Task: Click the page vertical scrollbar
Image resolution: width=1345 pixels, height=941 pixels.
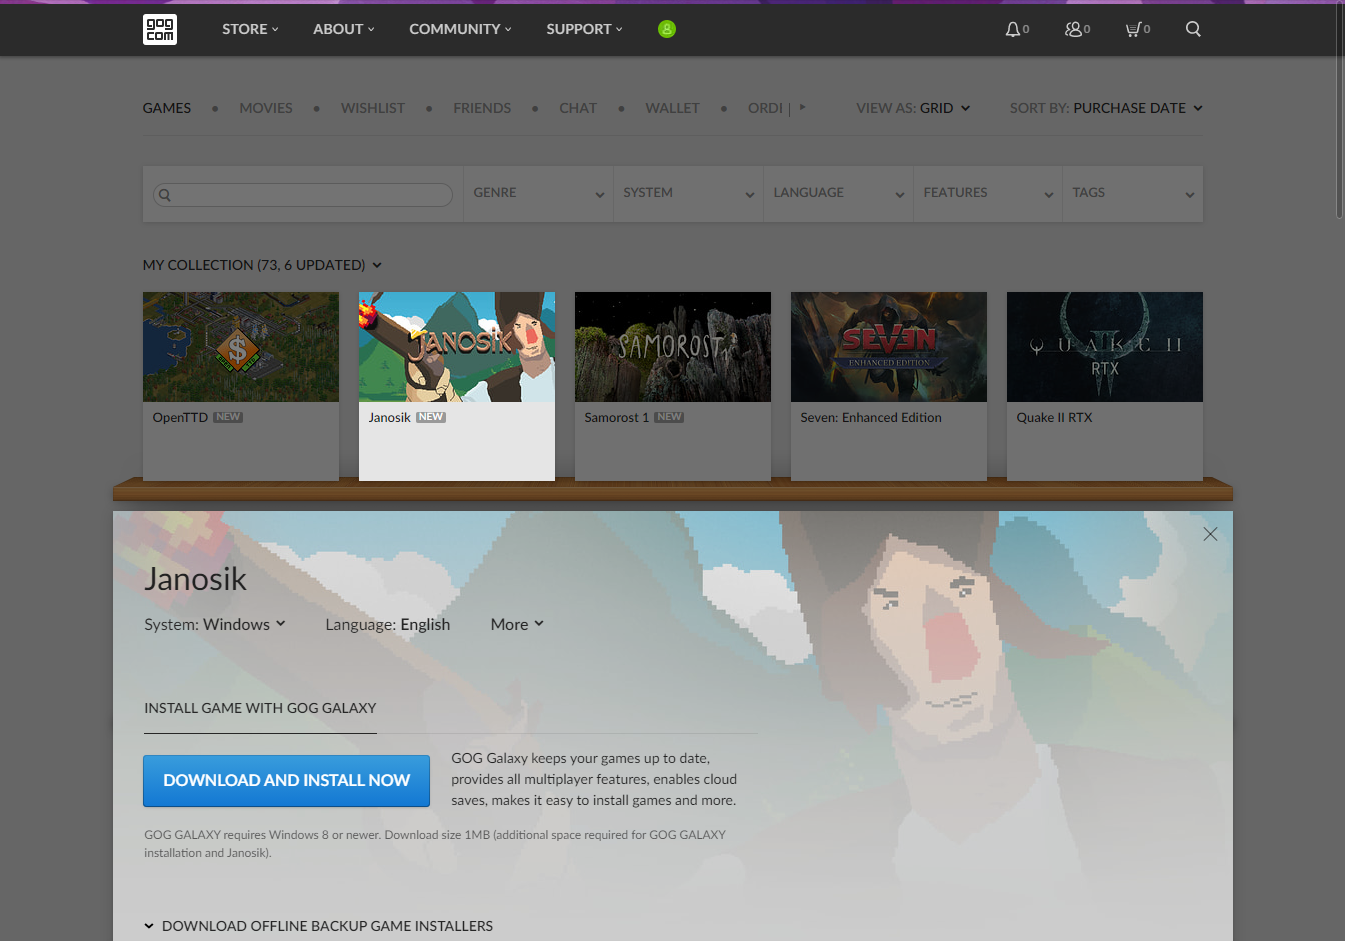Action: point(1339,110)
